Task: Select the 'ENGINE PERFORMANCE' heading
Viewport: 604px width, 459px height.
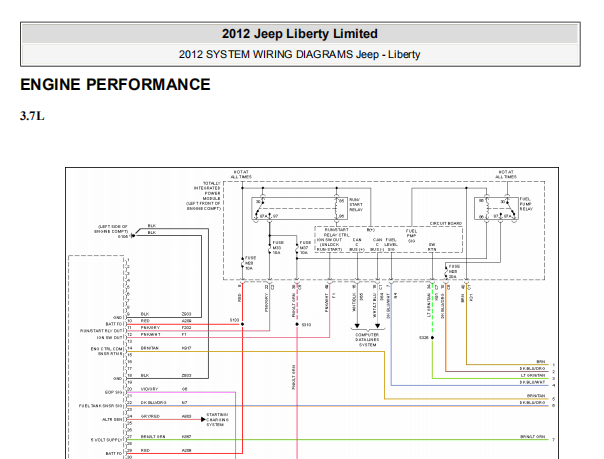Action: pos(115,84)
